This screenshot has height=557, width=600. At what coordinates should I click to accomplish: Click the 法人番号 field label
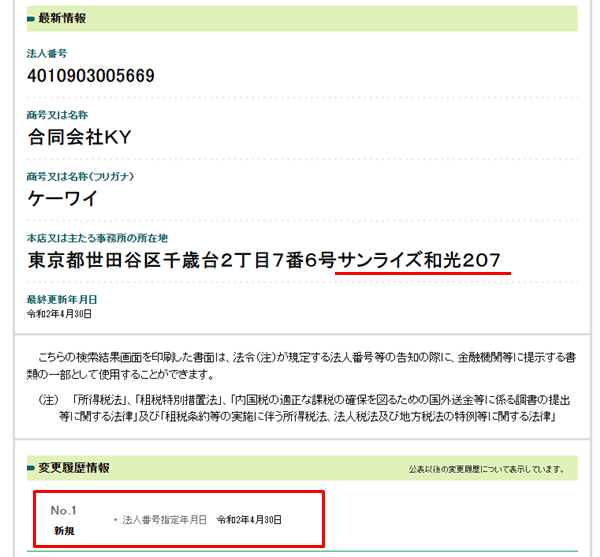47,54
